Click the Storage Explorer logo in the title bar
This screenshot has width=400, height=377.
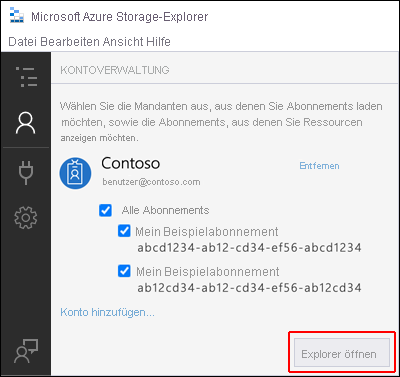[17, 15]
